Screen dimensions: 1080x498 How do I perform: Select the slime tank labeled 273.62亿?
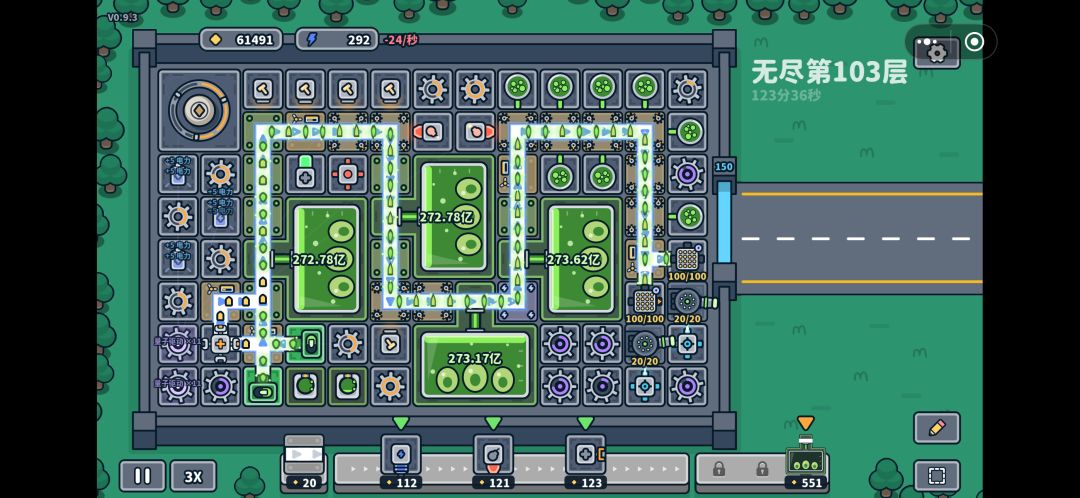coord(581,259)
